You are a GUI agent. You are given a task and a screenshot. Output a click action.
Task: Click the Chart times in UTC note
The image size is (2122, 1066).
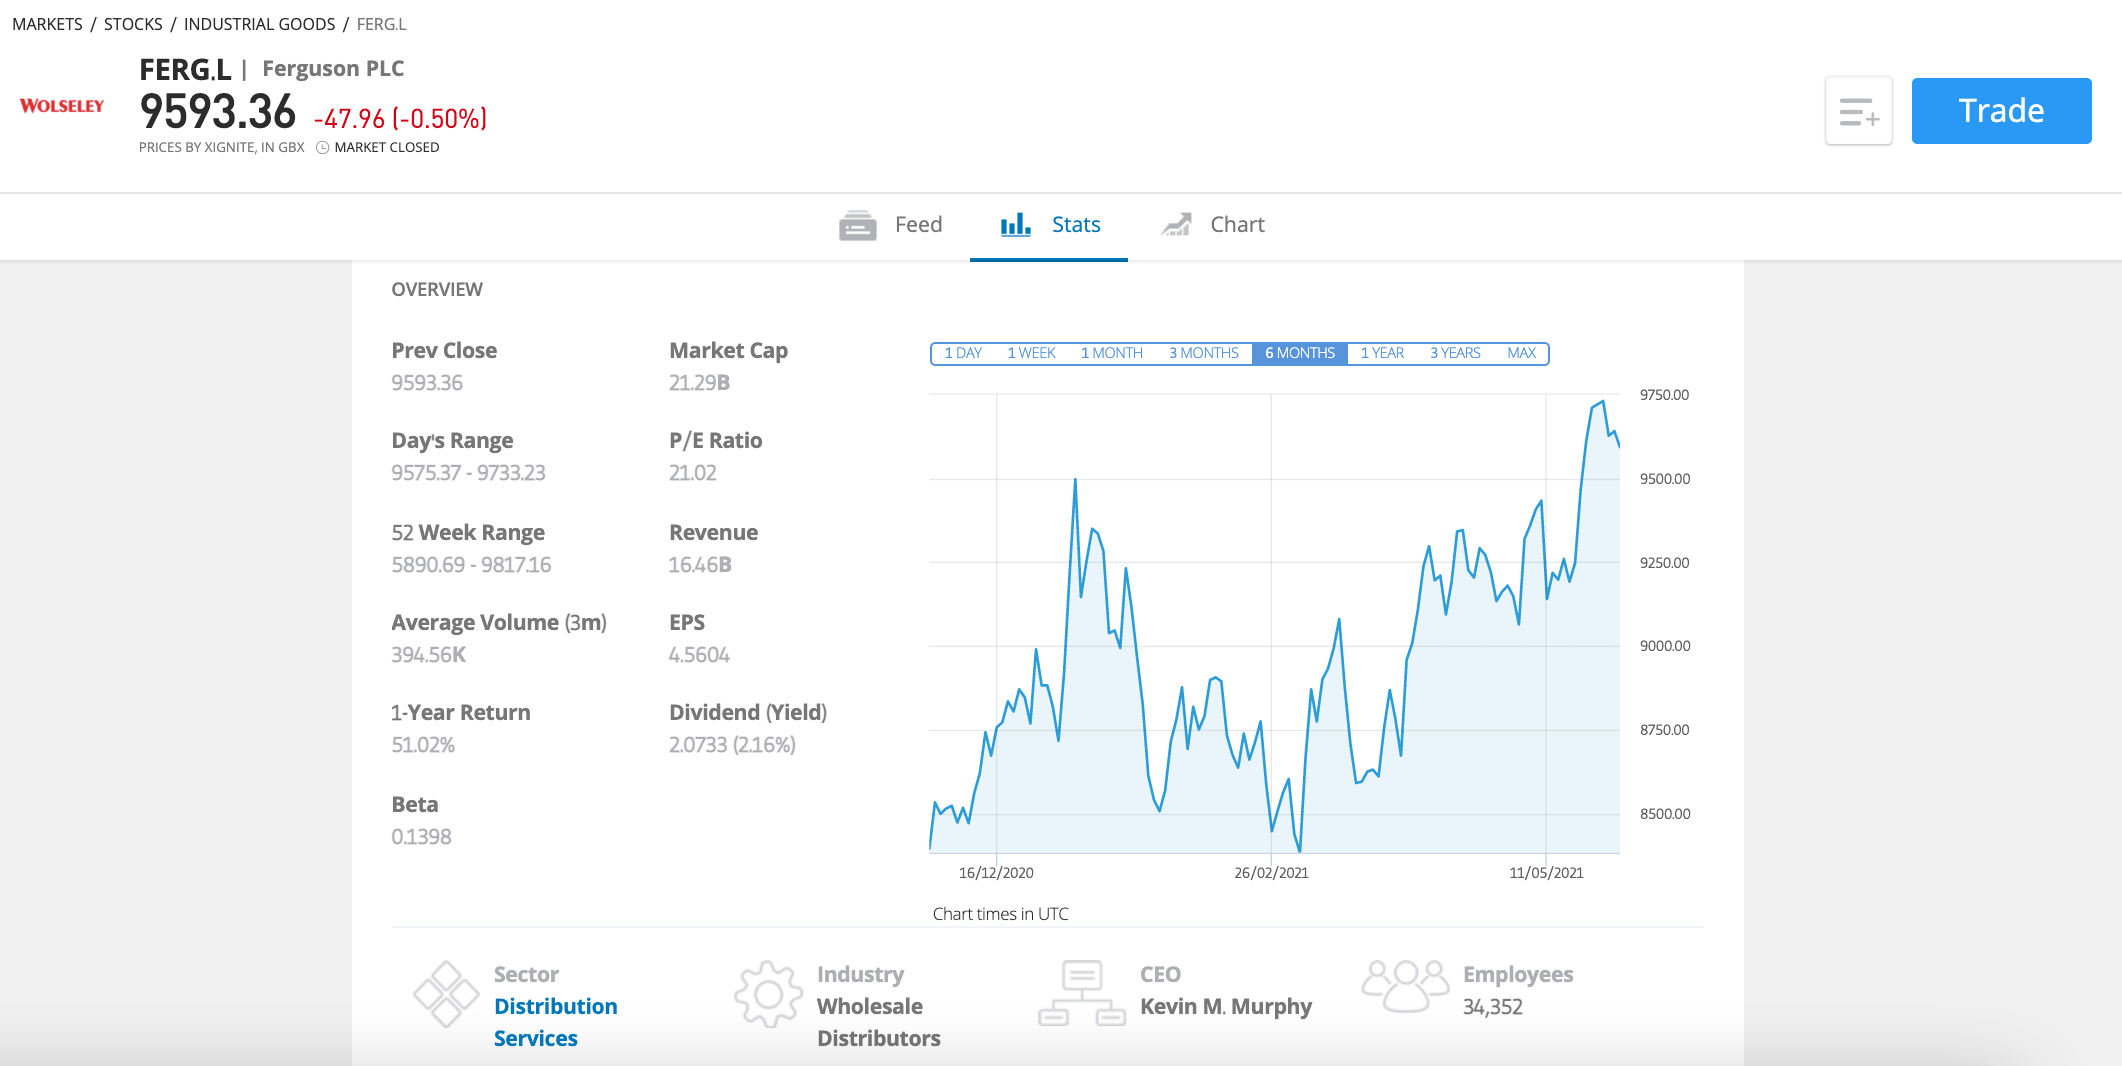pyautogui.click(x=1000, y=914)
